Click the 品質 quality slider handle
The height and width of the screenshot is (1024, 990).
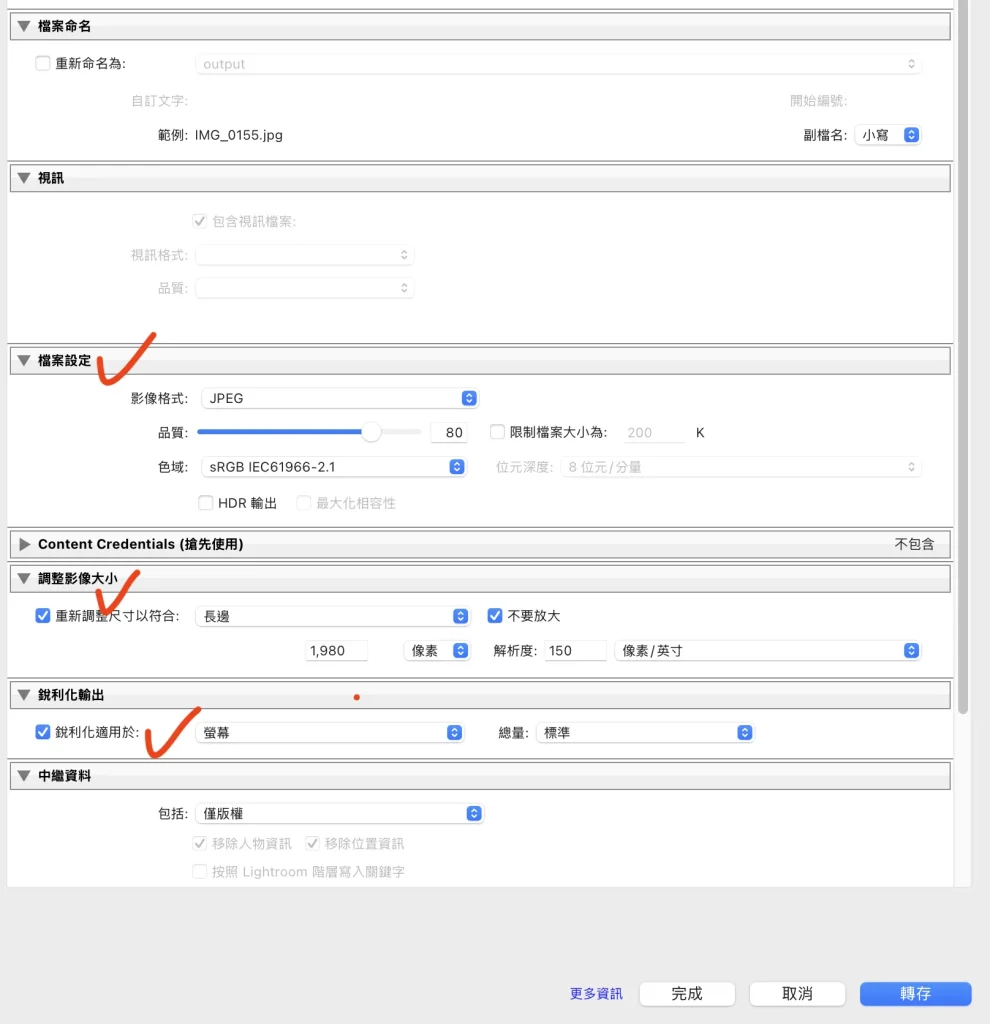point(371,432)
